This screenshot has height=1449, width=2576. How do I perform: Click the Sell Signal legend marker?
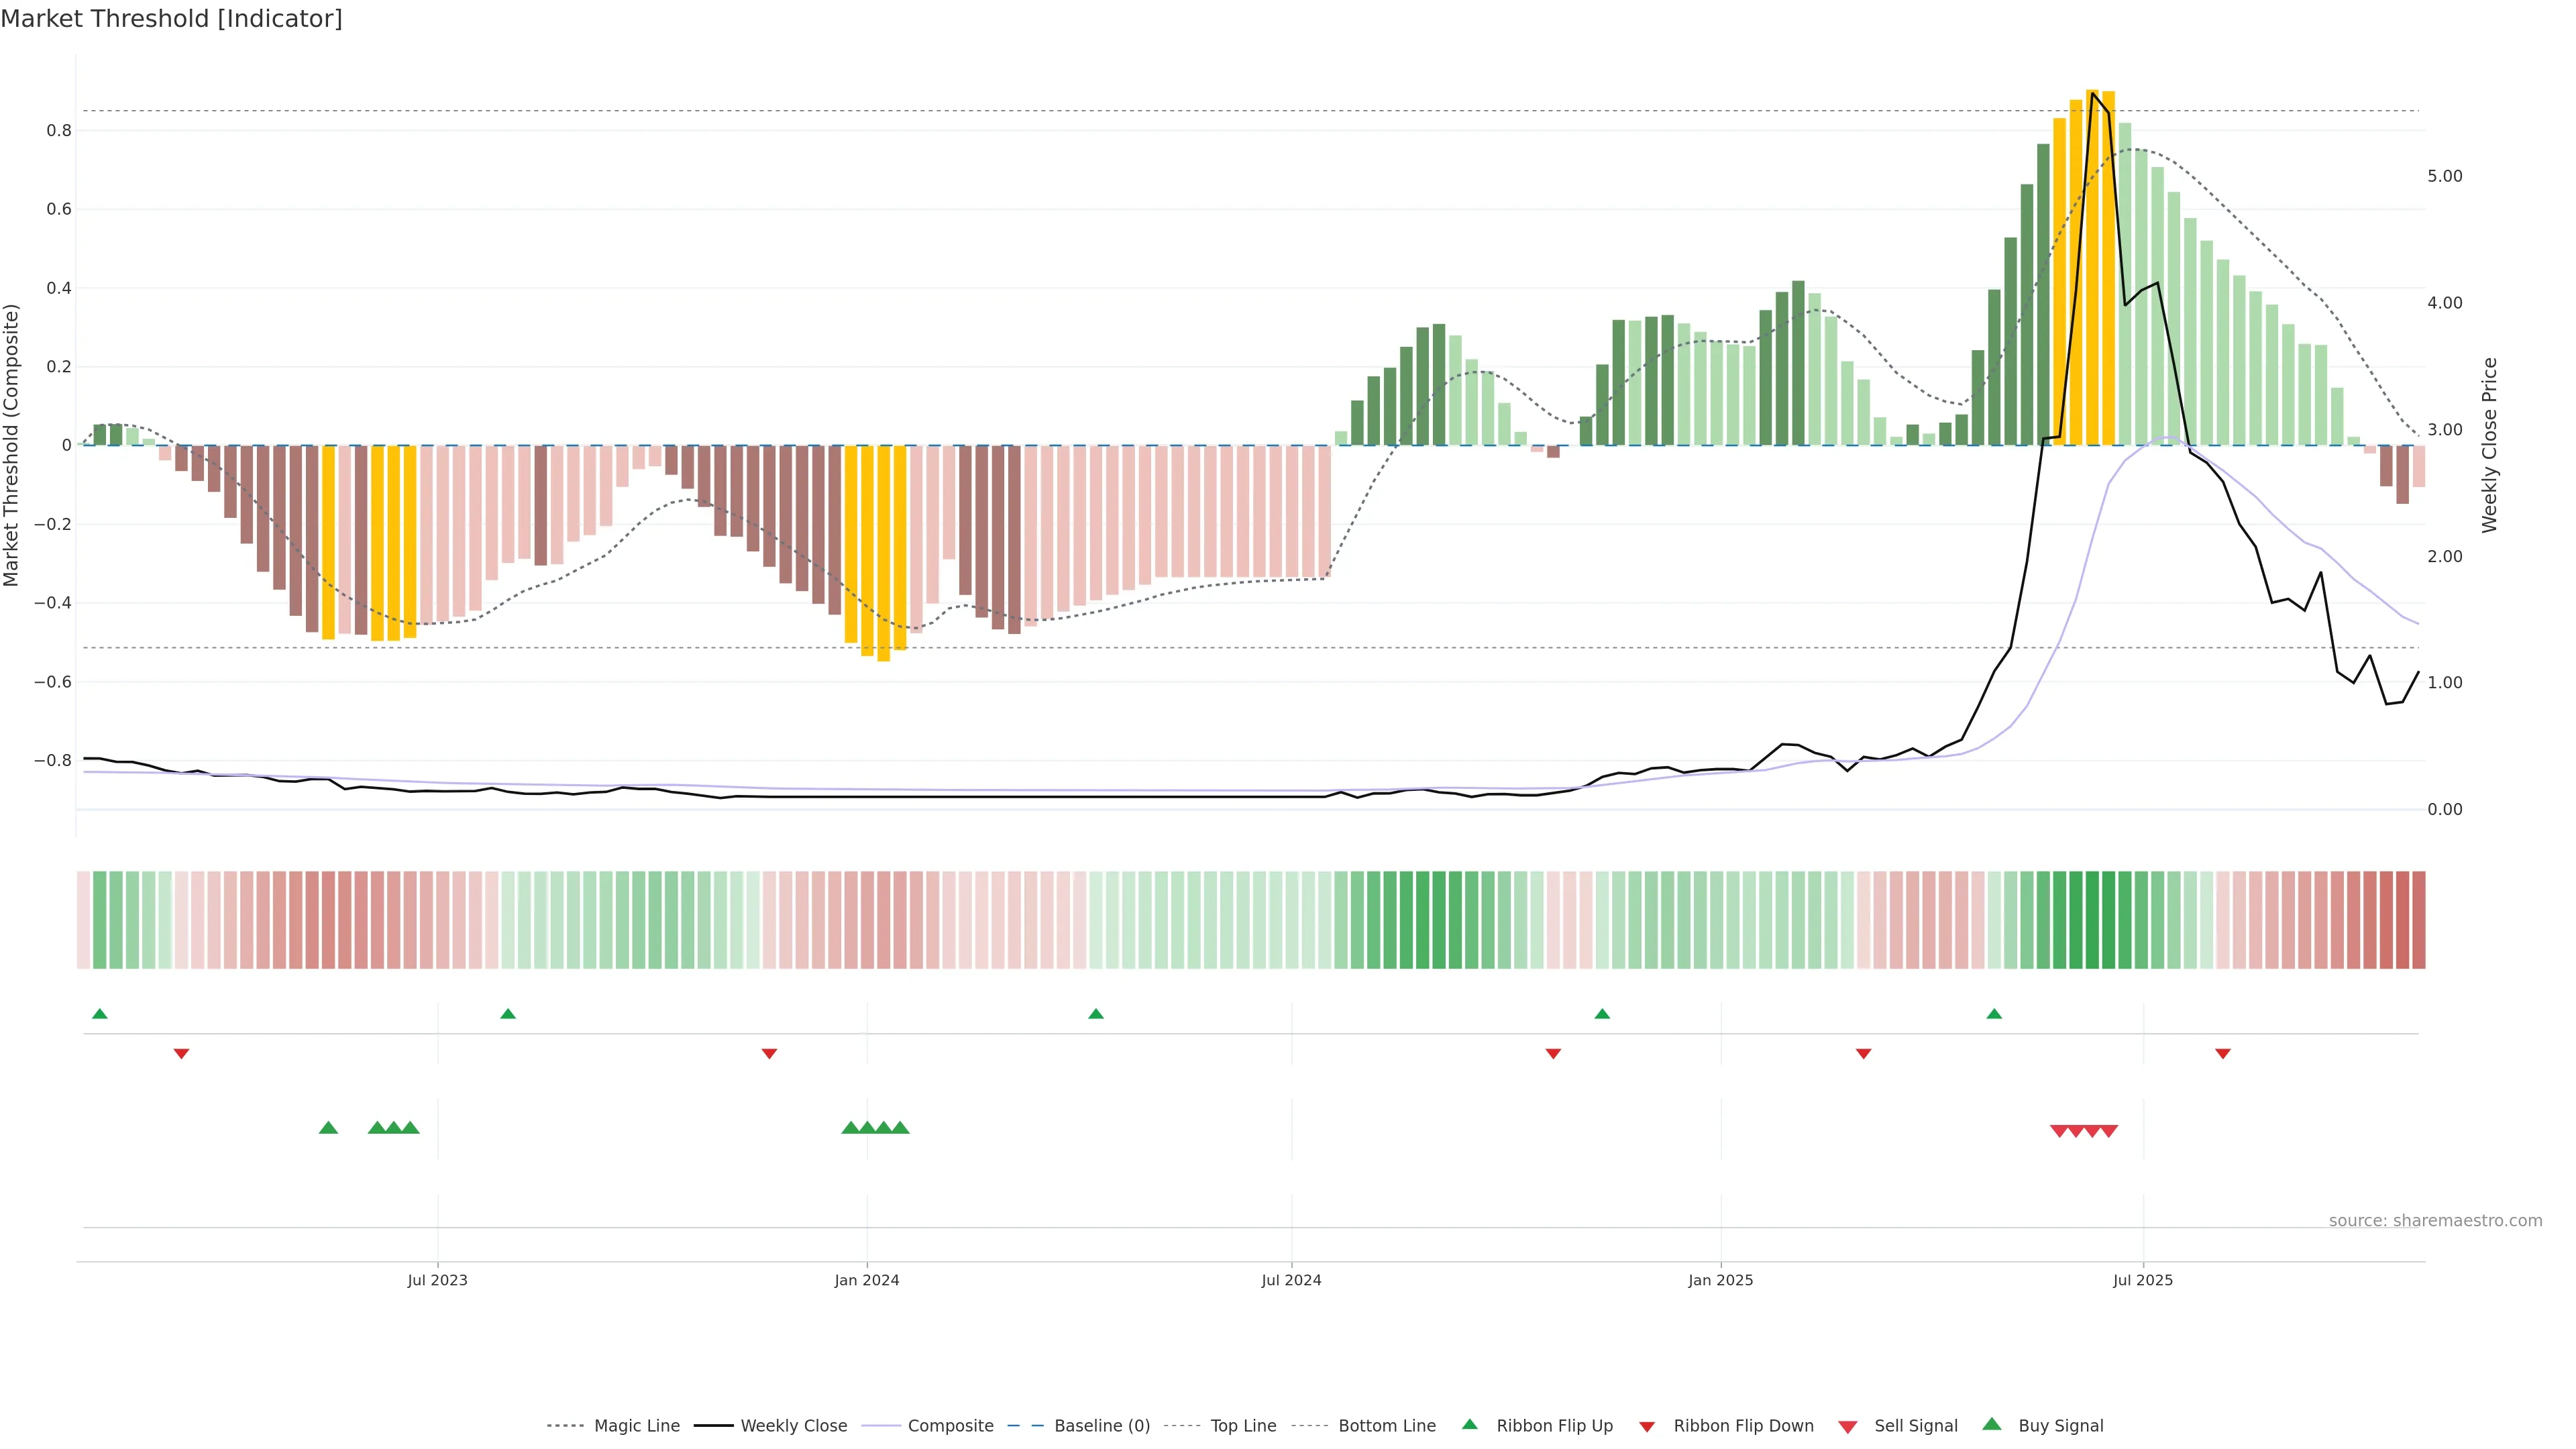tap(1848, 1427)
